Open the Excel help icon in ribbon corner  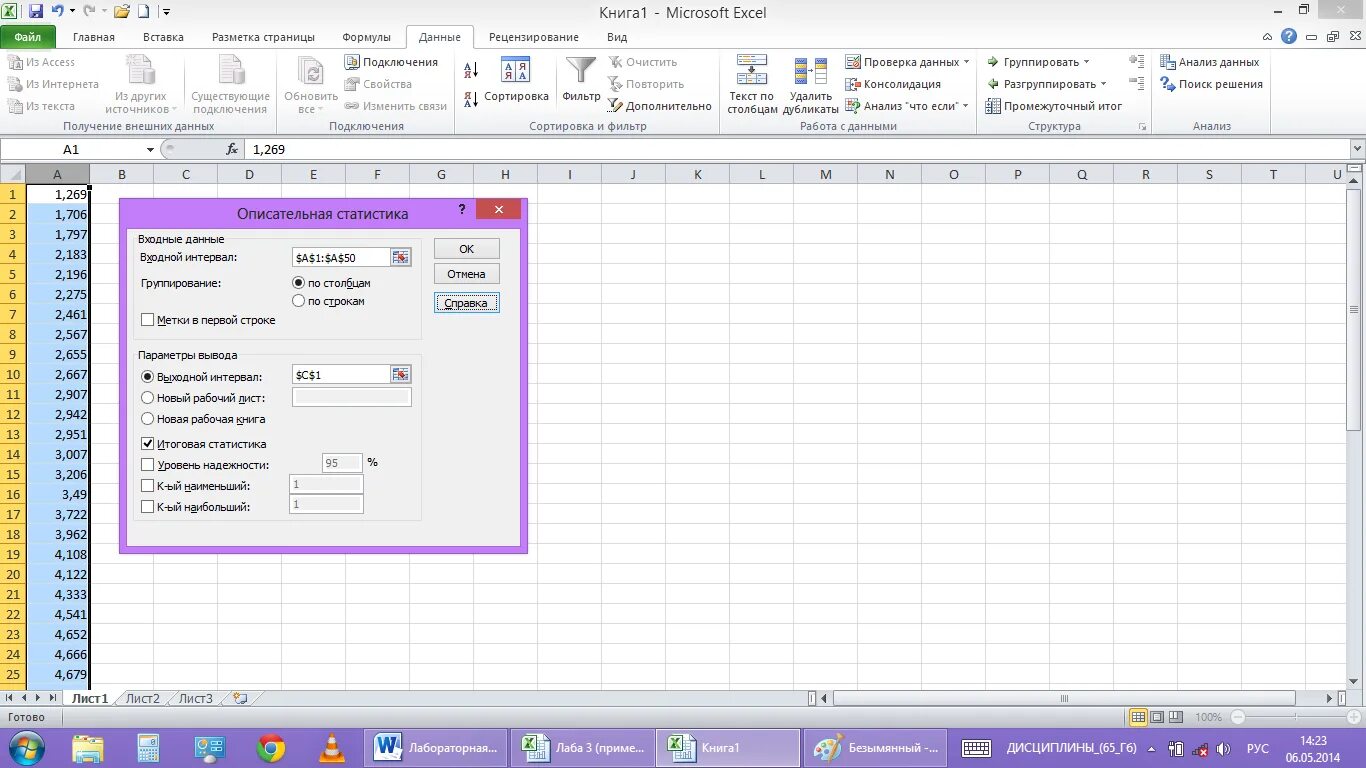coord(1289,37)
